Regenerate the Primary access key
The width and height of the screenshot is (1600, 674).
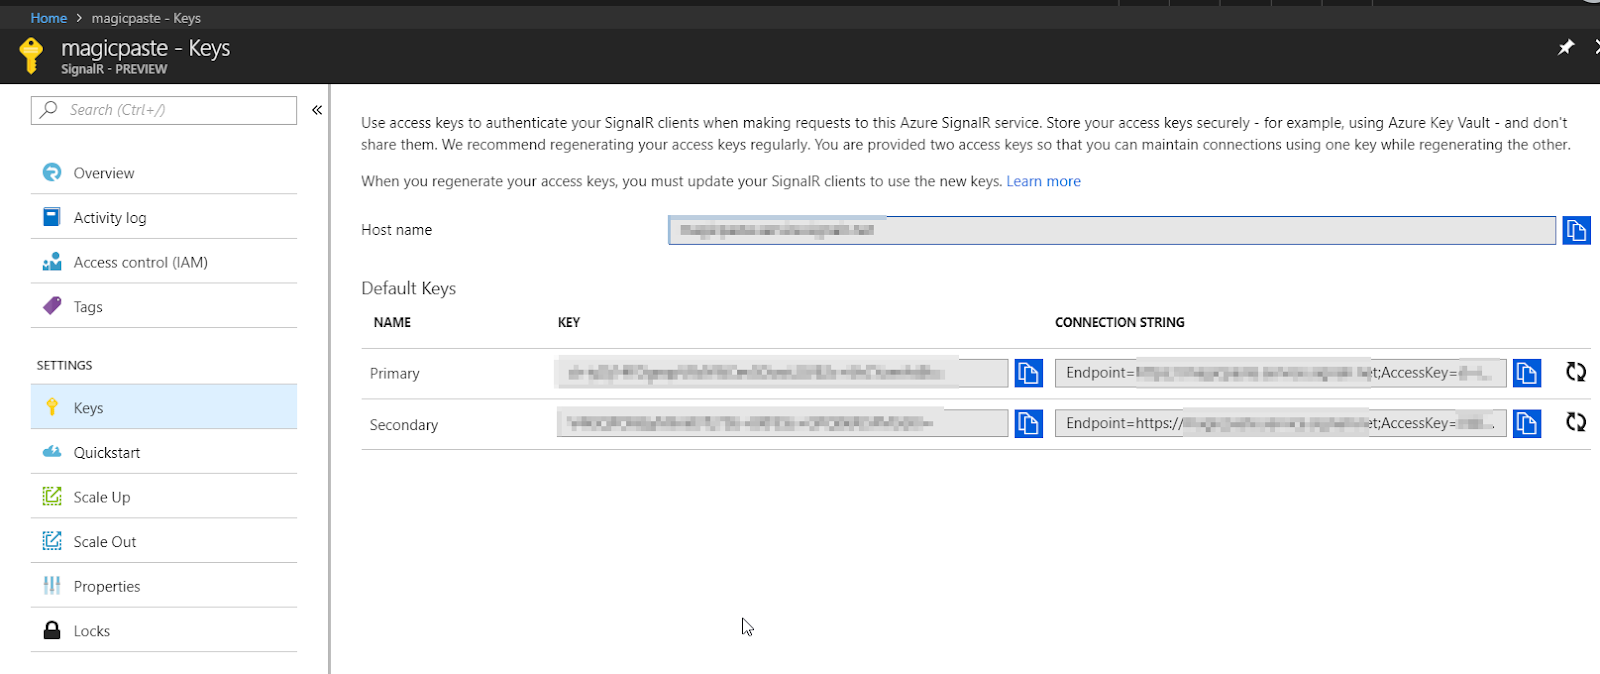[1576, 372]
